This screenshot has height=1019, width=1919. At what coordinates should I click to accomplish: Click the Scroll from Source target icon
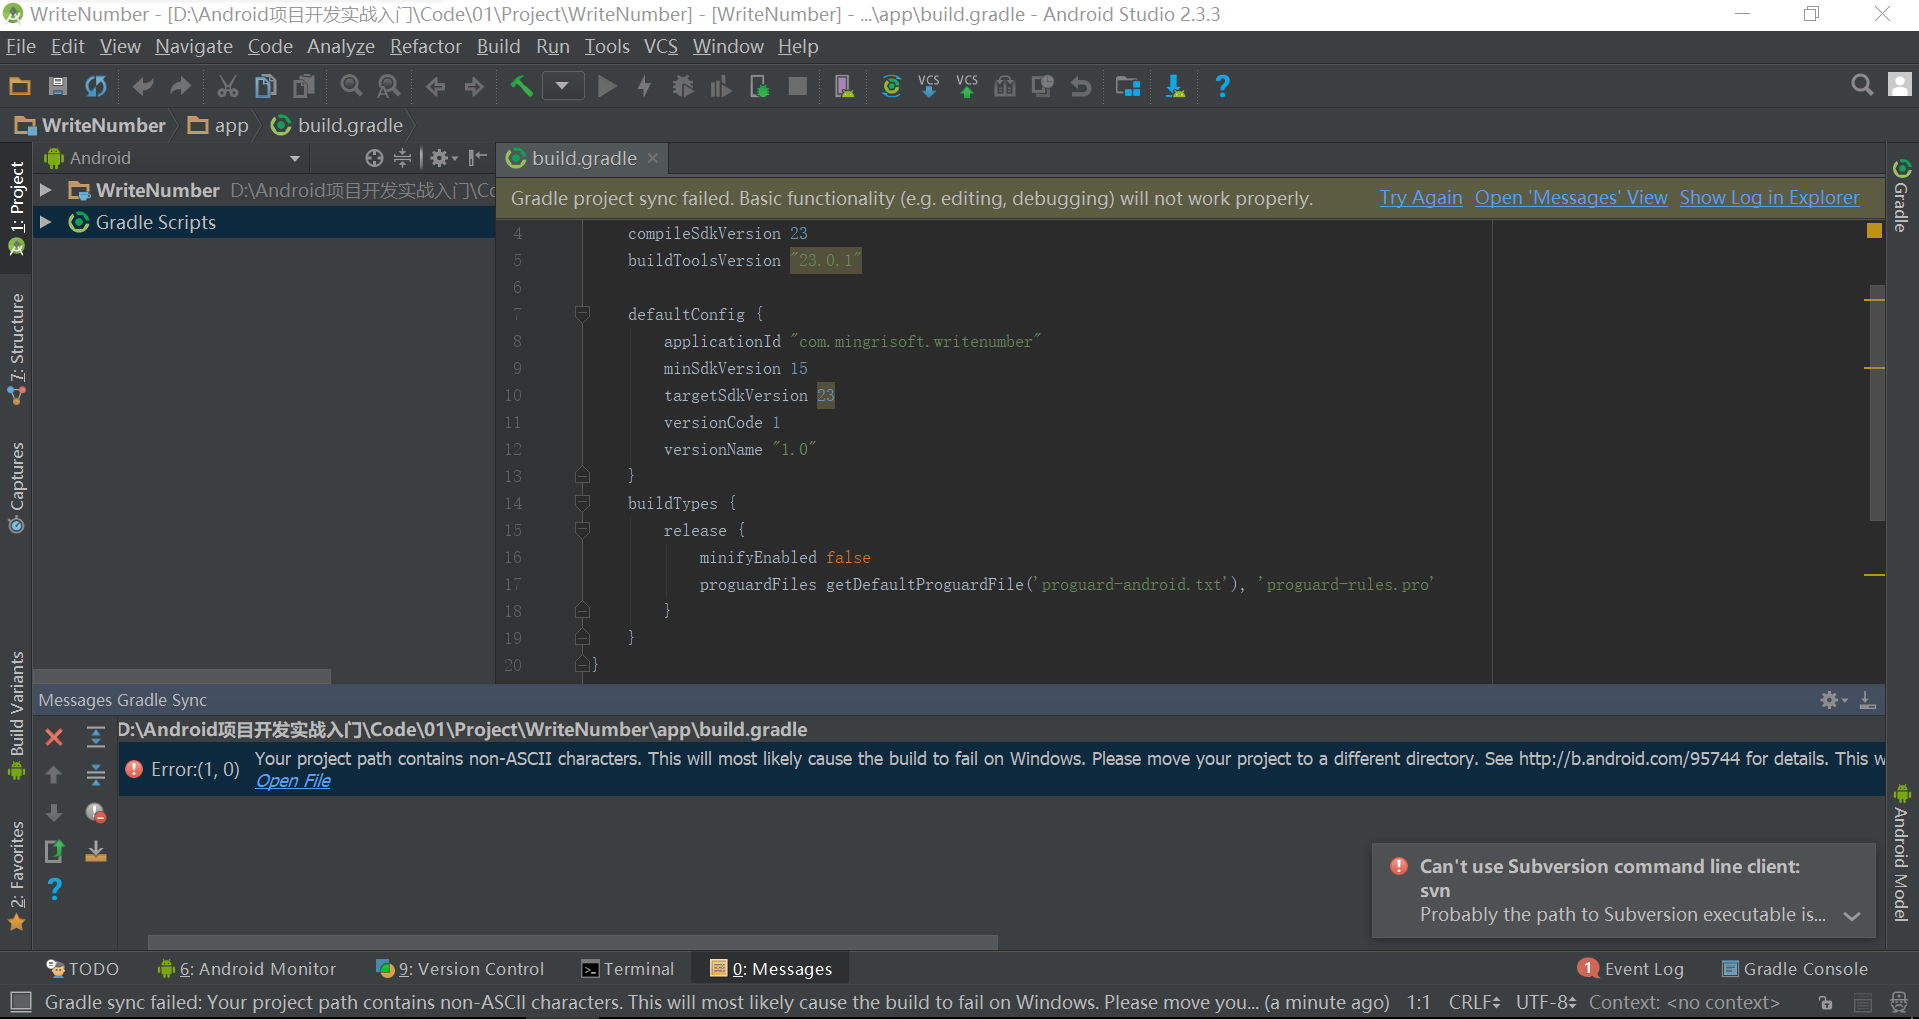[374, 158]
